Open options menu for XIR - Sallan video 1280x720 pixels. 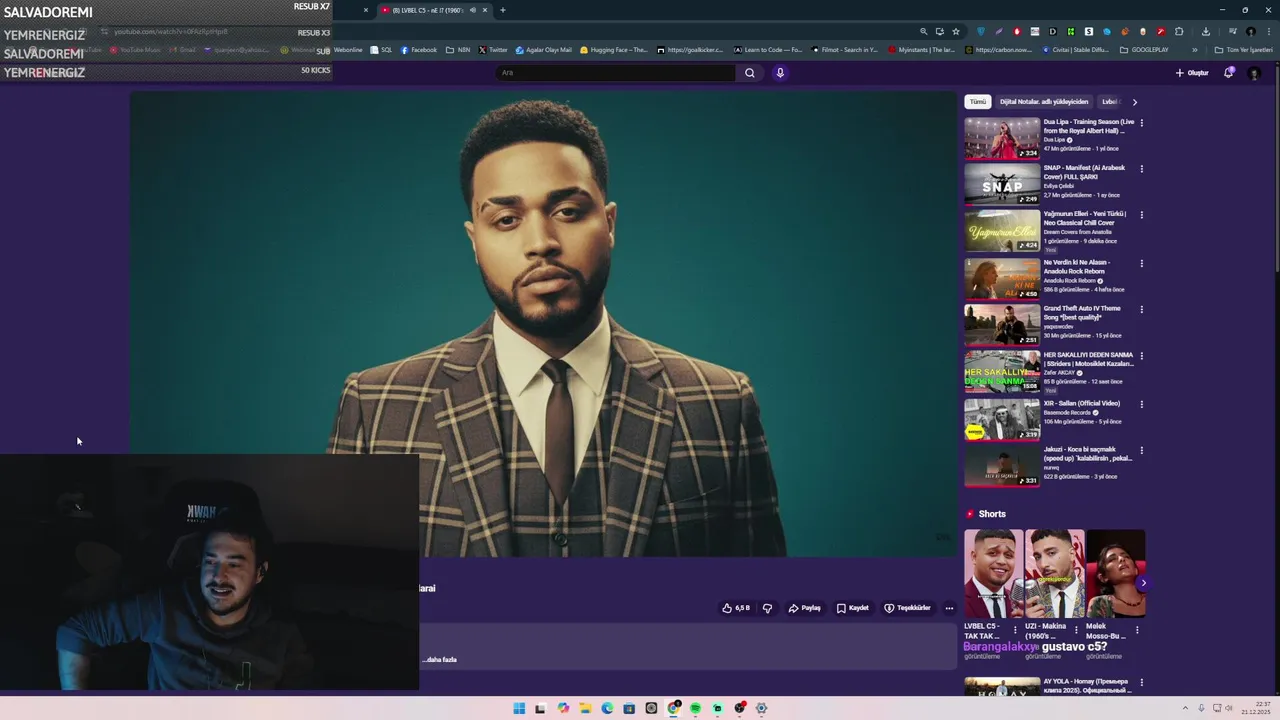[1141, 405]
